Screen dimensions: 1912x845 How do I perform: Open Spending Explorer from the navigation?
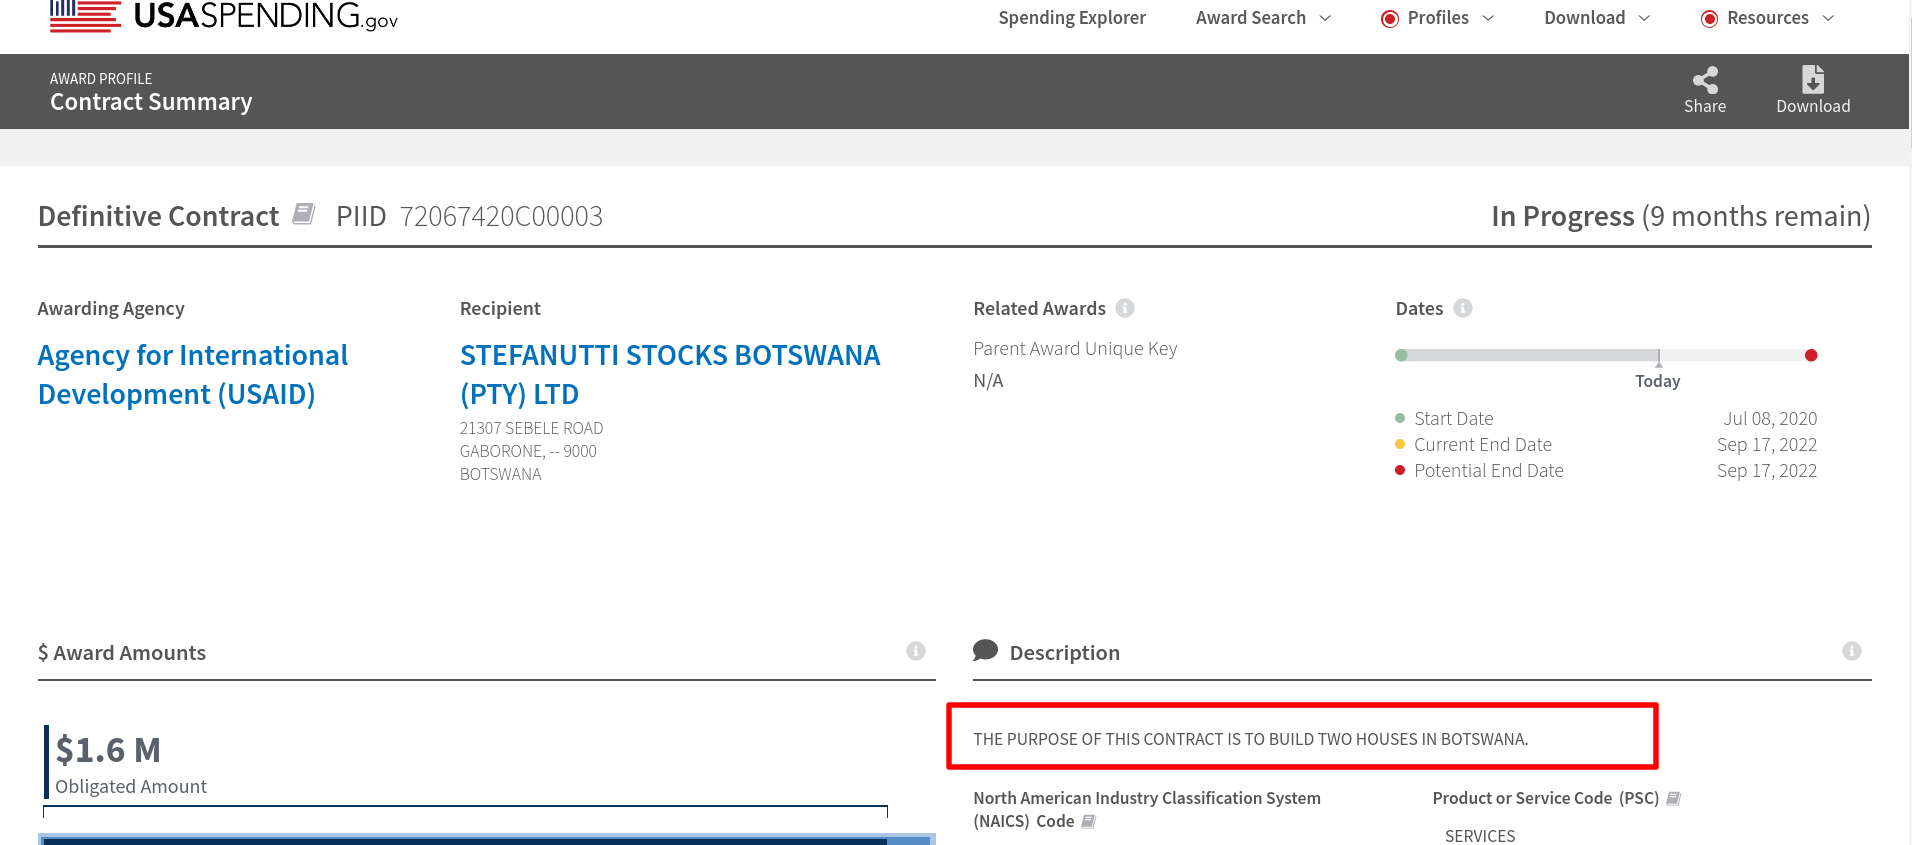1072,18
